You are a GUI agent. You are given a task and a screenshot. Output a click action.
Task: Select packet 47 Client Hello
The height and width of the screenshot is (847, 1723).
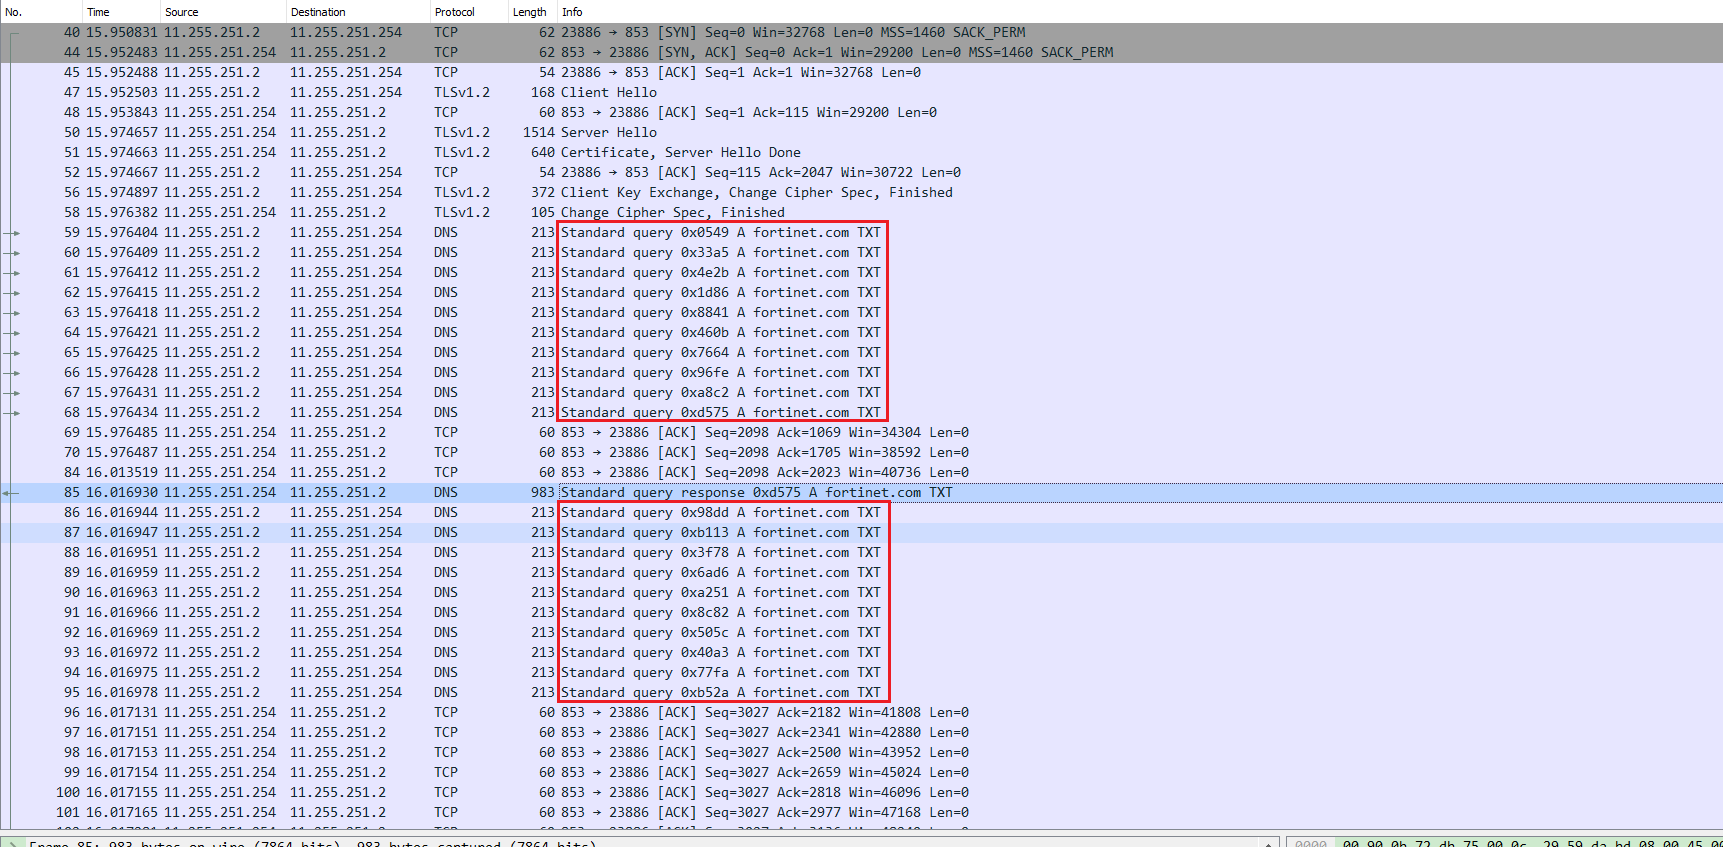coord(861,92)
